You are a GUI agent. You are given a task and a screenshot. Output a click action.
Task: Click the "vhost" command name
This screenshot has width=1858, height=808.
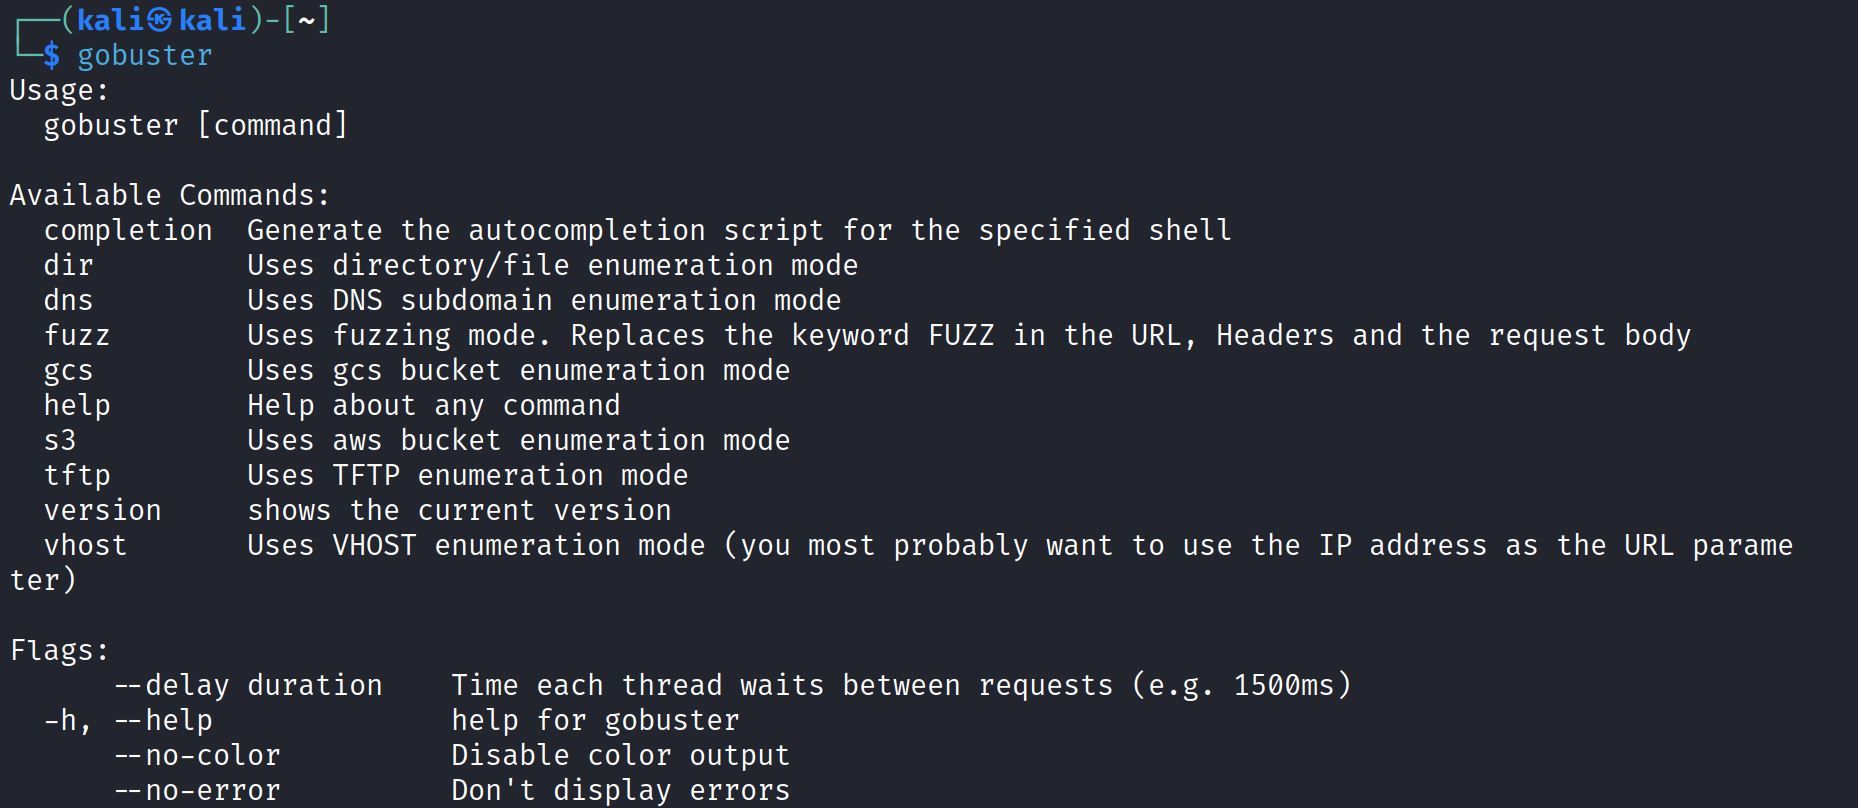85,545
